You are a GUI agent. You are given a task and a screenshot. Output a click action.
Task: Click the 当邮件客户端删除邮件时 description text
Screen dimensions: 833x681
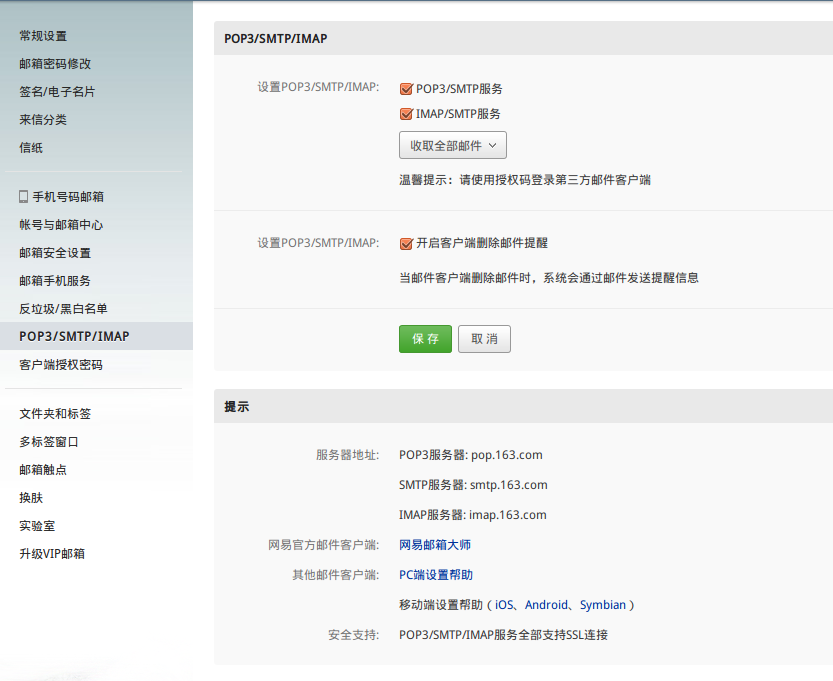pos(549,278)
